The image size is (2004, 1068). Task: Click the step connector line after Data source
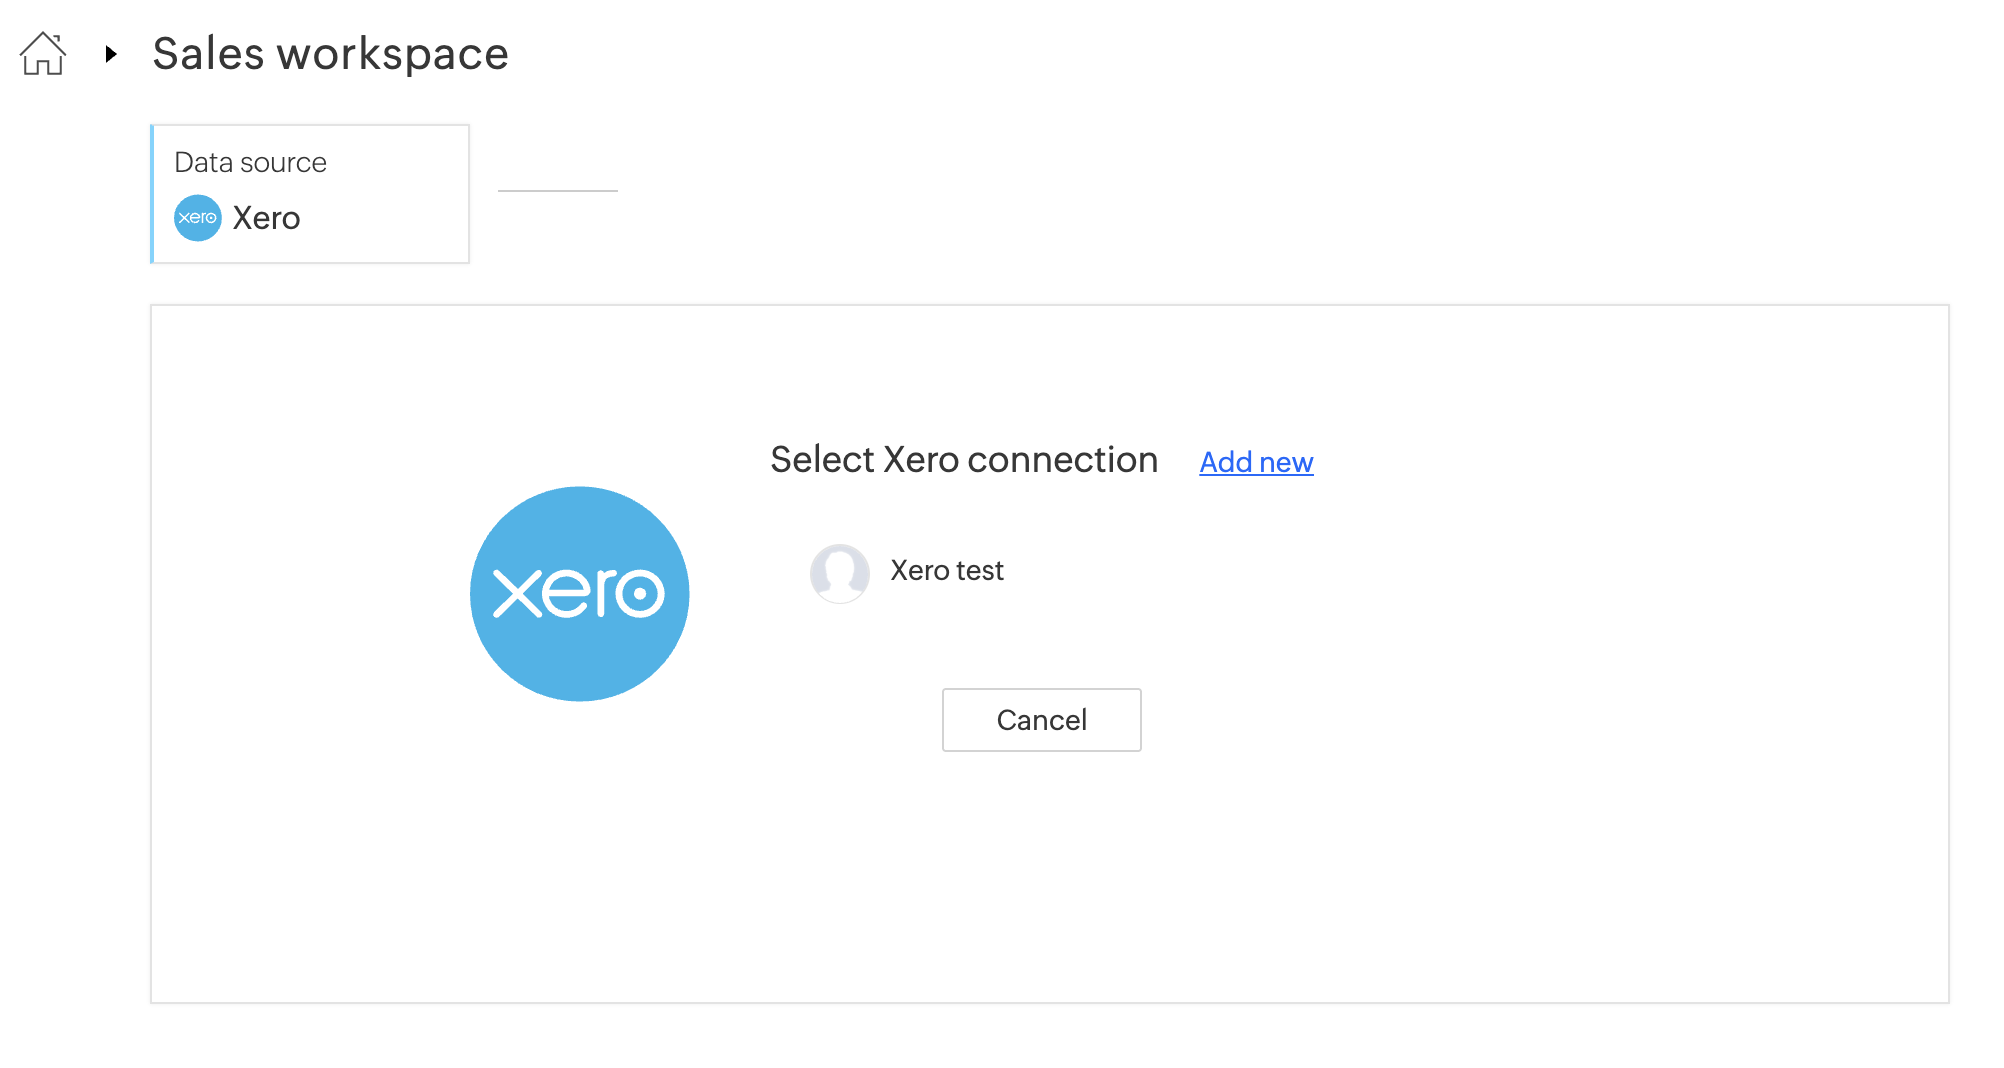pyautogui.click(x=557, y=190)
